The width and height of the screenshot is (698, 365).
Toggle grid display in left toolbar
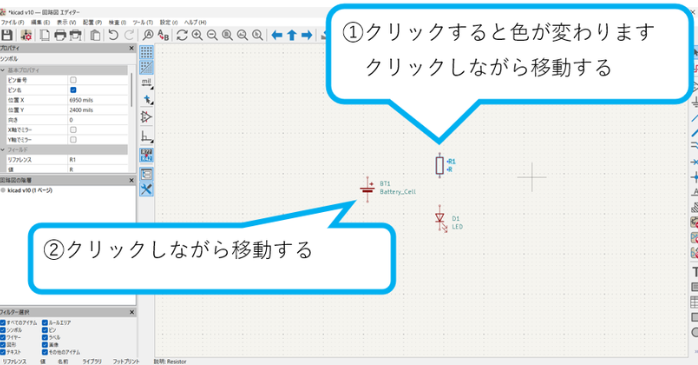(x=146, y=52)
